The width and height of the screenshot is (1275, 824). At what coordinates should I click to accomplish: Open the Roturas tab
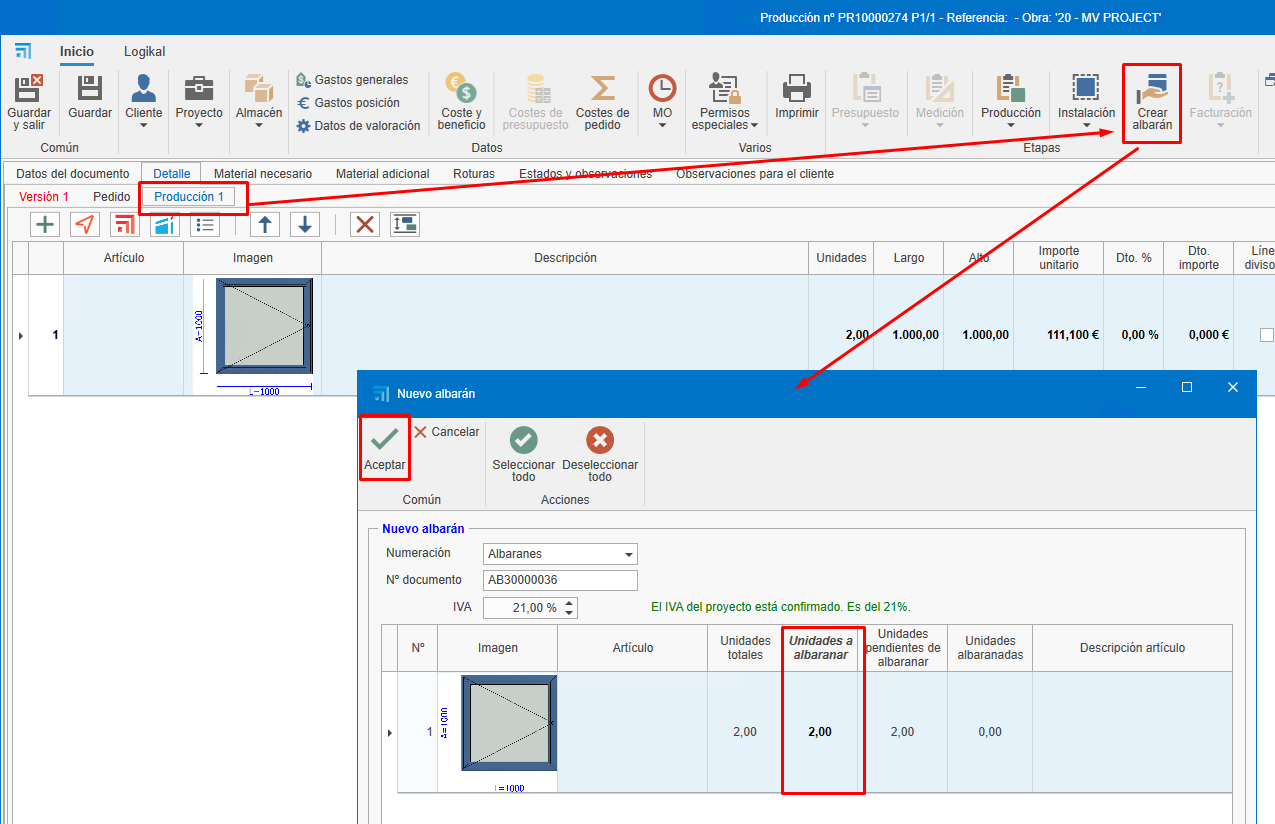(x=474, y=174)
